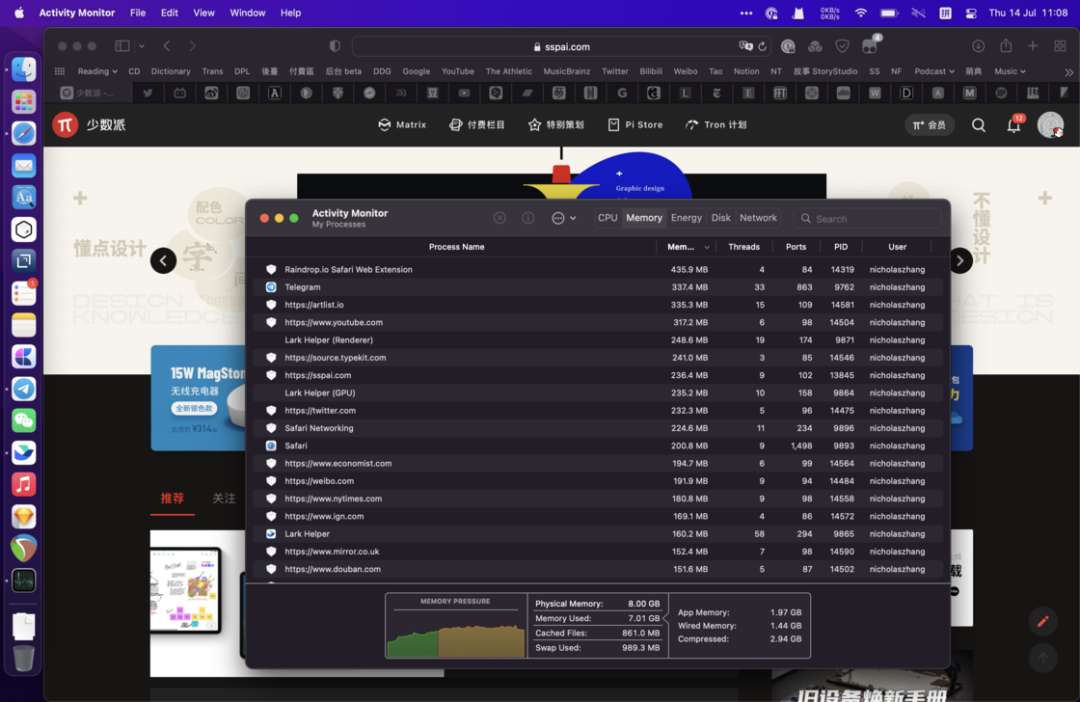
Task: Sort by the Process Name column
Action: click(x=456, y=247)
